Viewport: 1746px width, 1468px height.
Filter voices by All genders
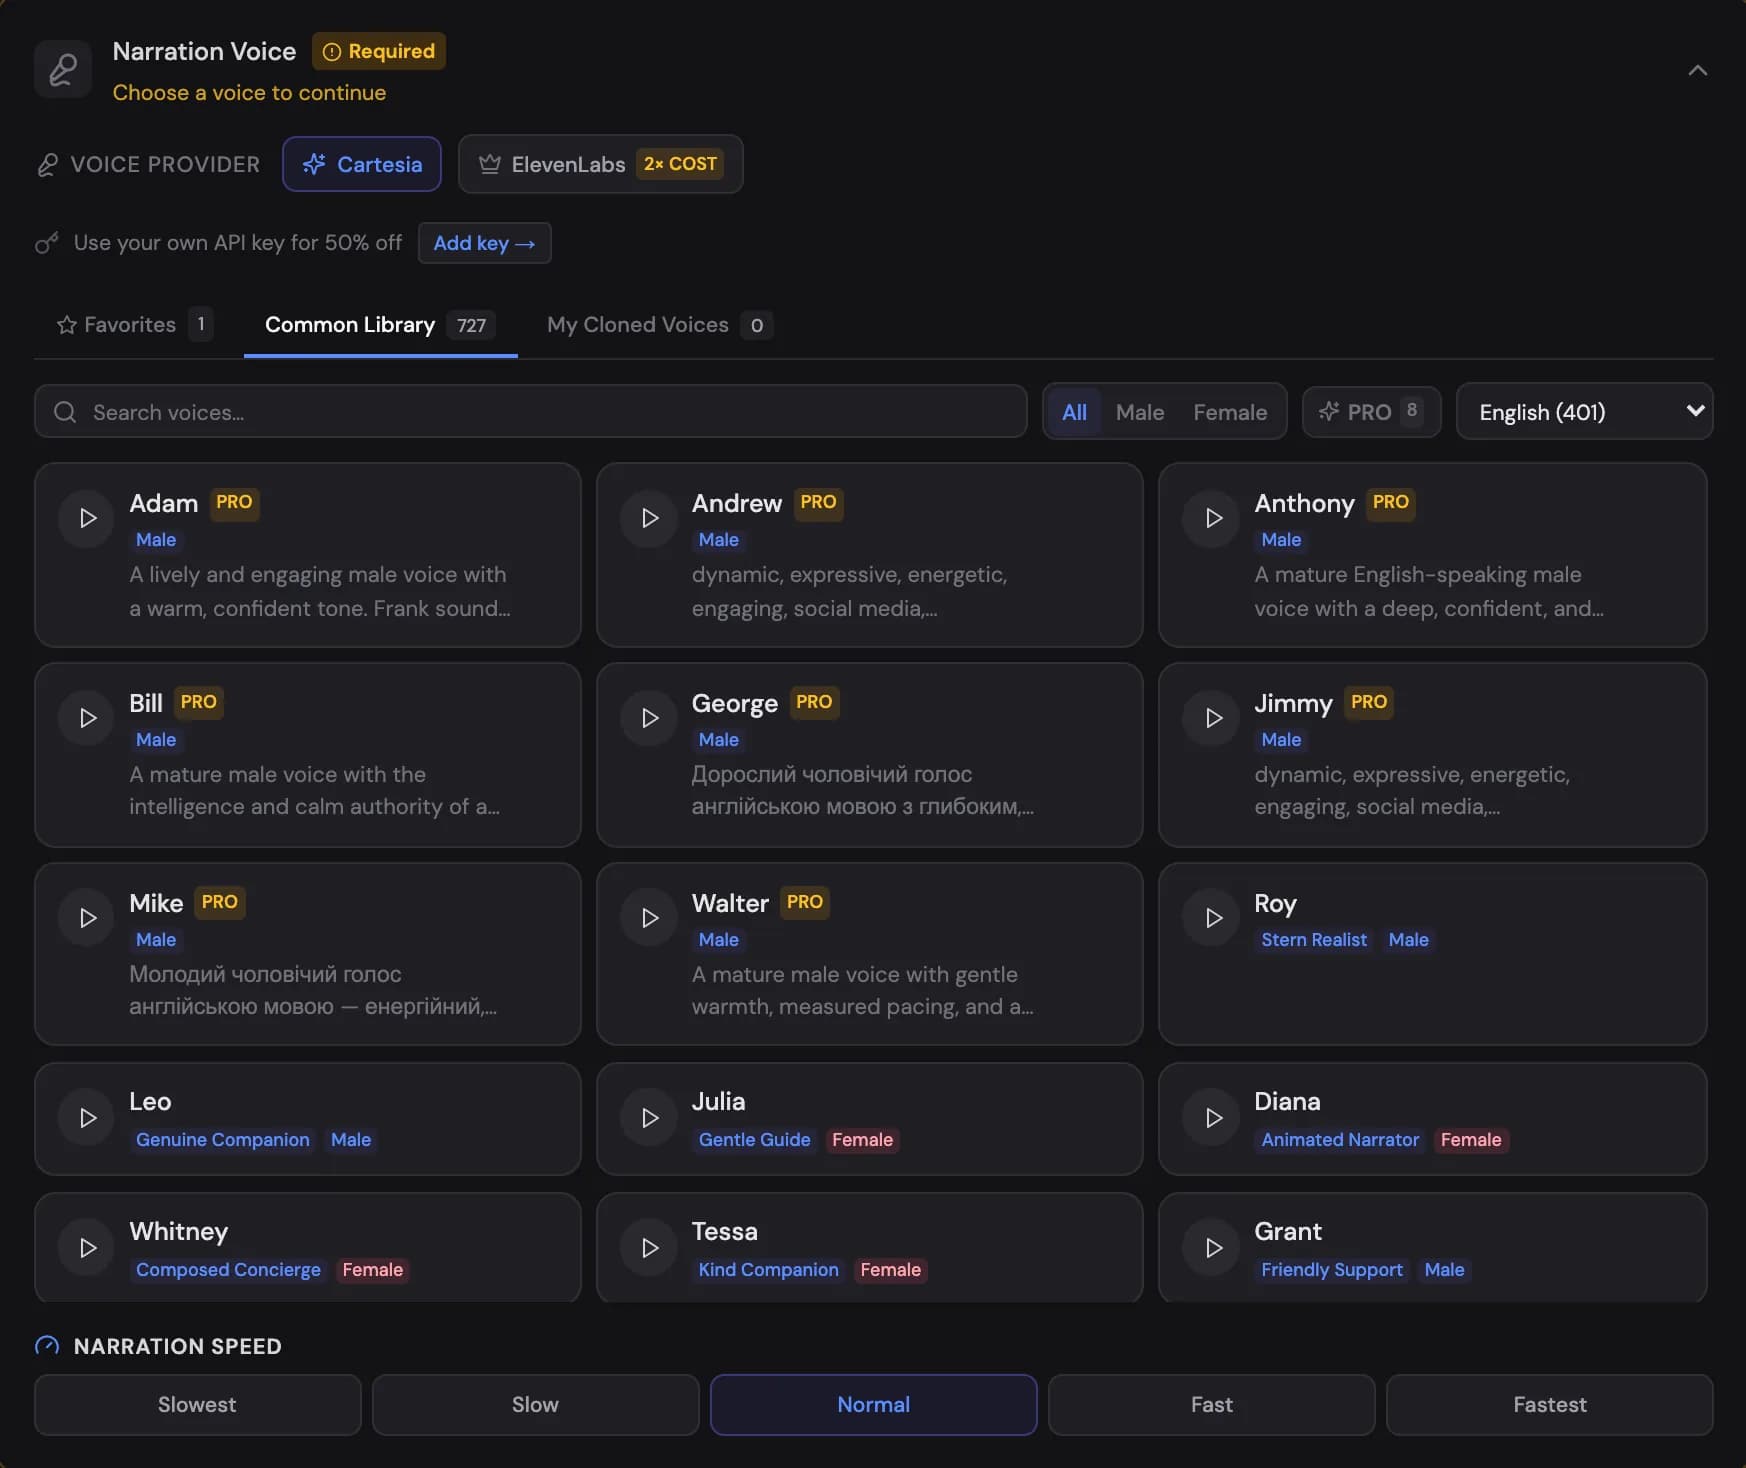pyautogui.click(x=1074, y=412)
